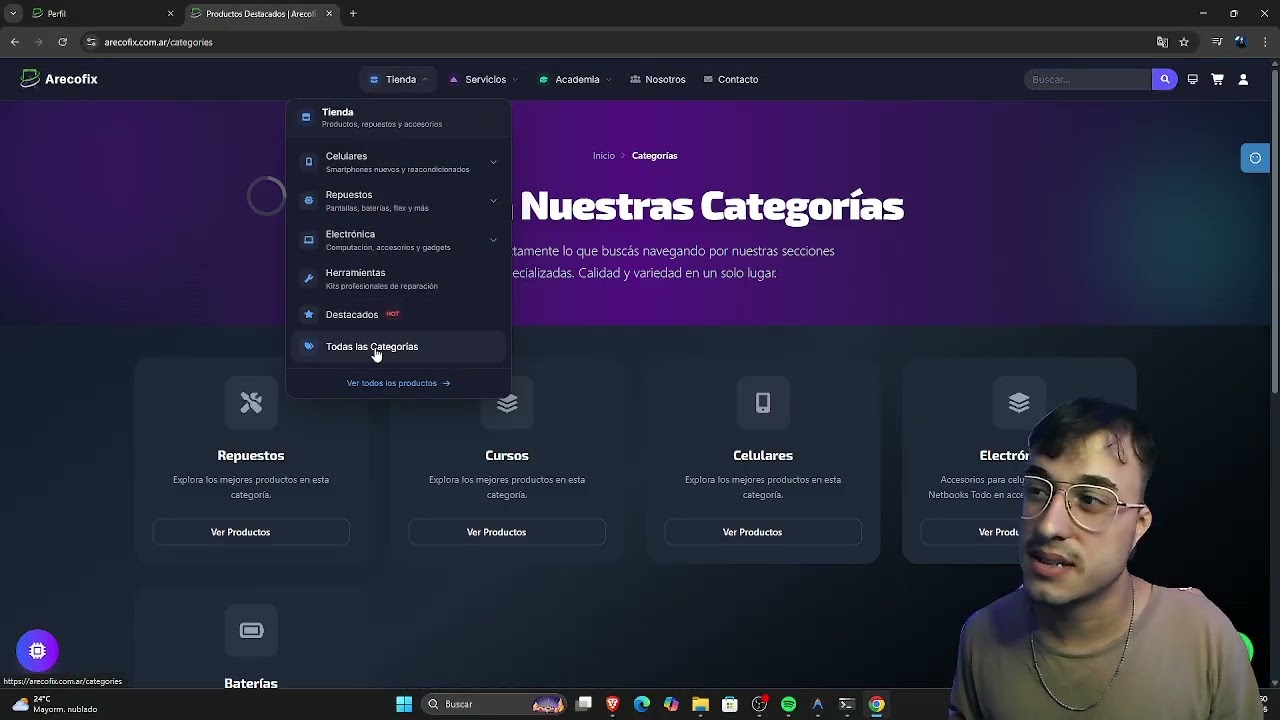Open Microsoft Store from the taskbar
The width and height of the screenshot is (1280, 720).
click(x=730, y=704)
